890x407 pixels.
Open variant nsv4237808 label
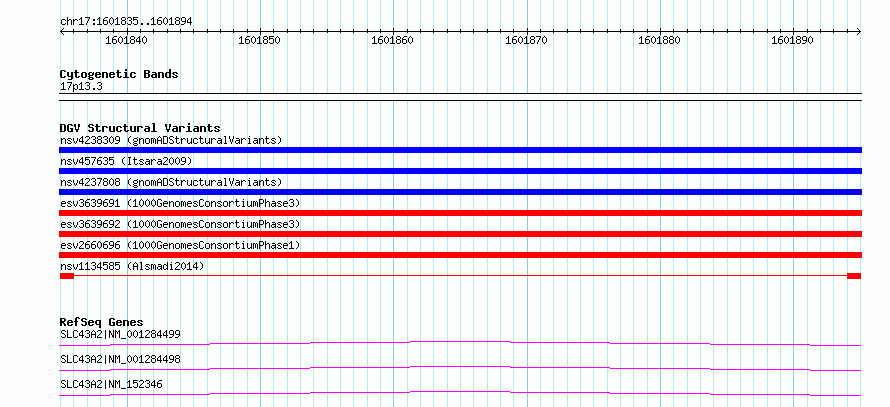point(171,182)
